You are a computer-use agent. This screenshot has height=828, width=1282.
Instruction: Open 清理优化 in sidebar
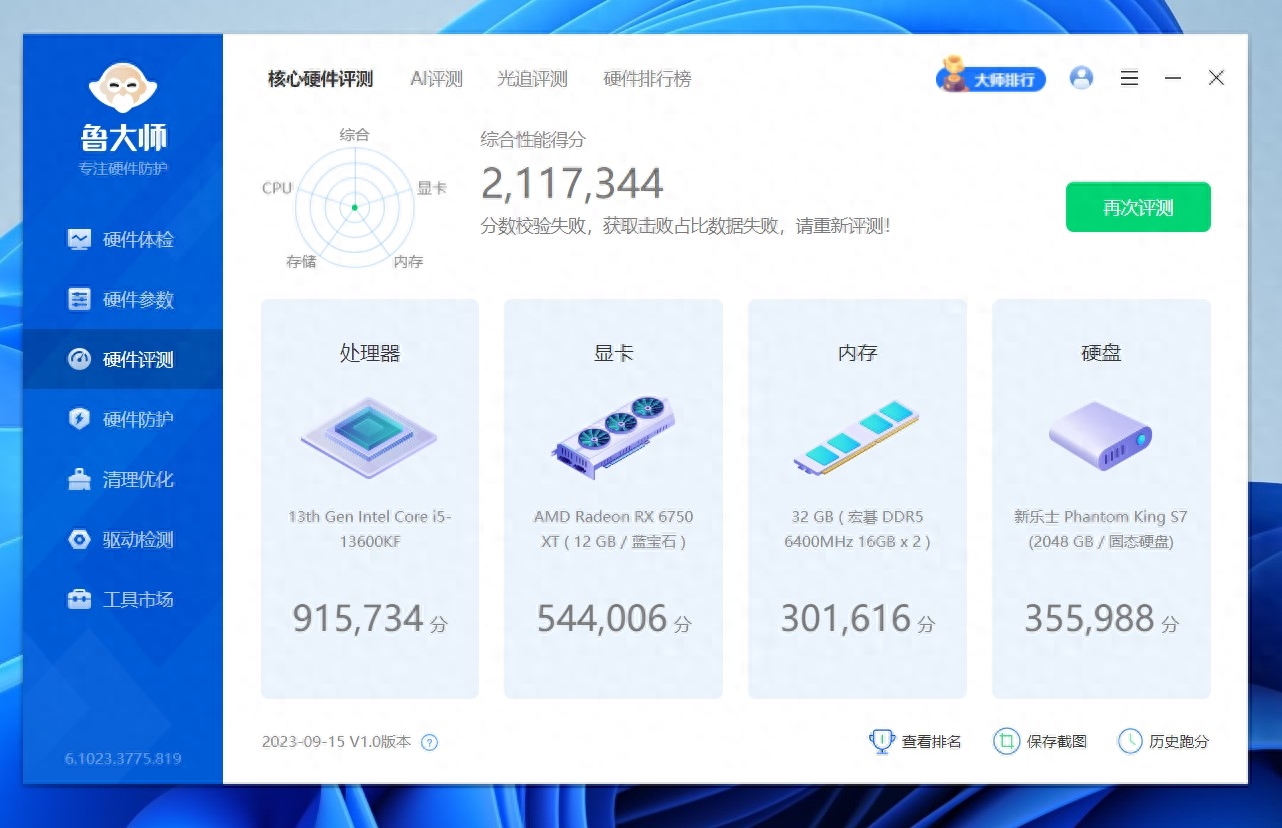click(122, 479)
